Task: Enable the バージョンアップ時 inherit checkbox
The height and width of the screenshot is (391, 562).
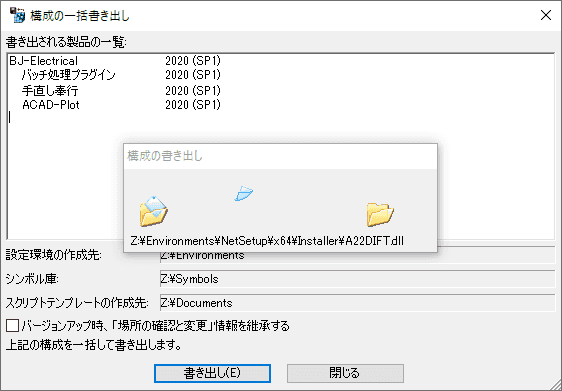Action: pyautogui.click(x=13, y=326)
